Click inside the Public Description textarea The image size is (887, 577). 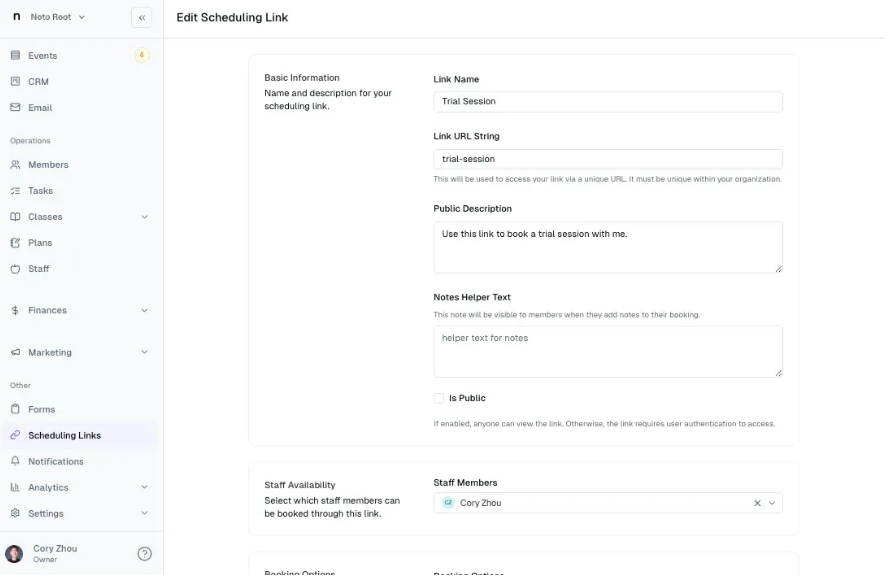[x=608, y=248]
